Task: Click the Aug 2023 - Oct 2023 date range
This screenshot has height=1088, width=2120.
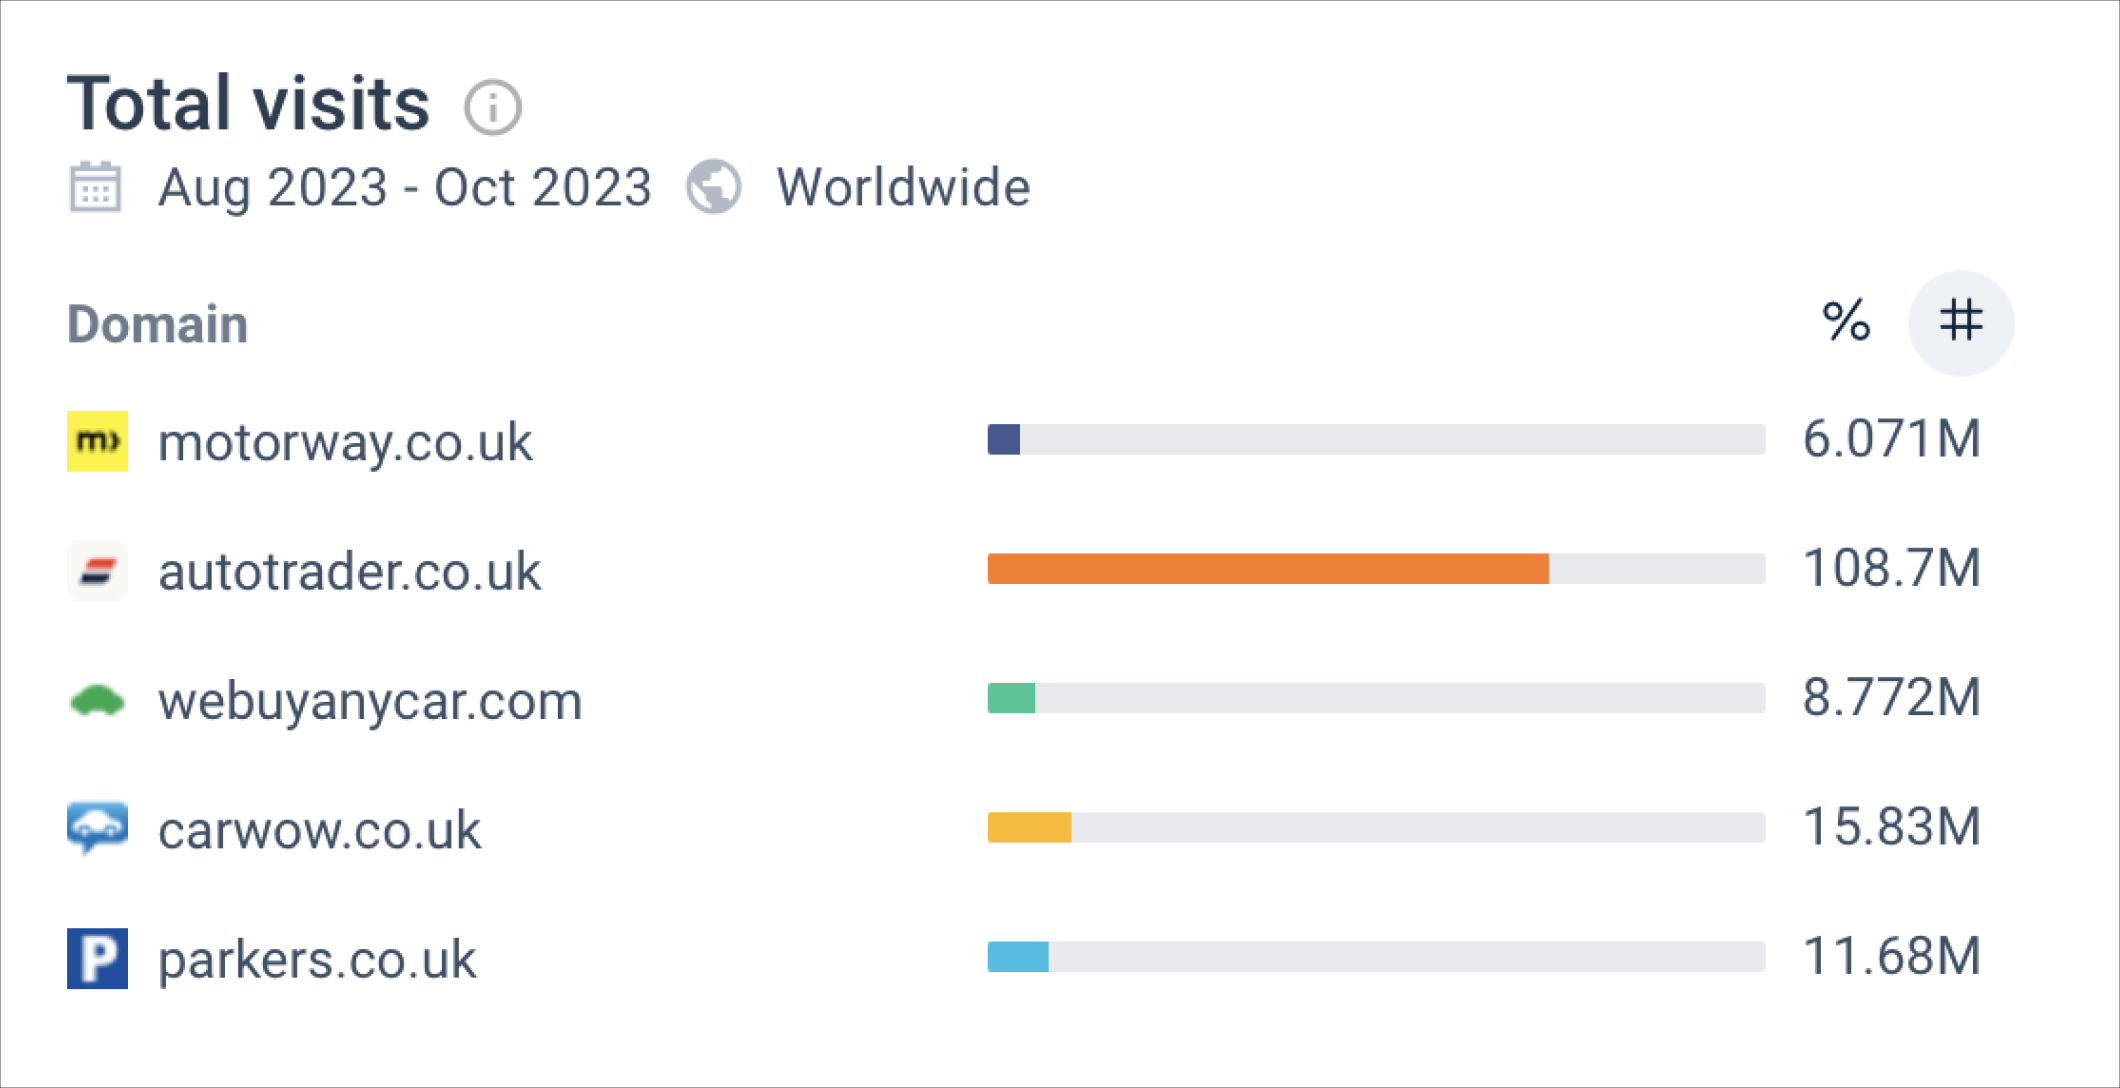Action: [x=405, y=188]
